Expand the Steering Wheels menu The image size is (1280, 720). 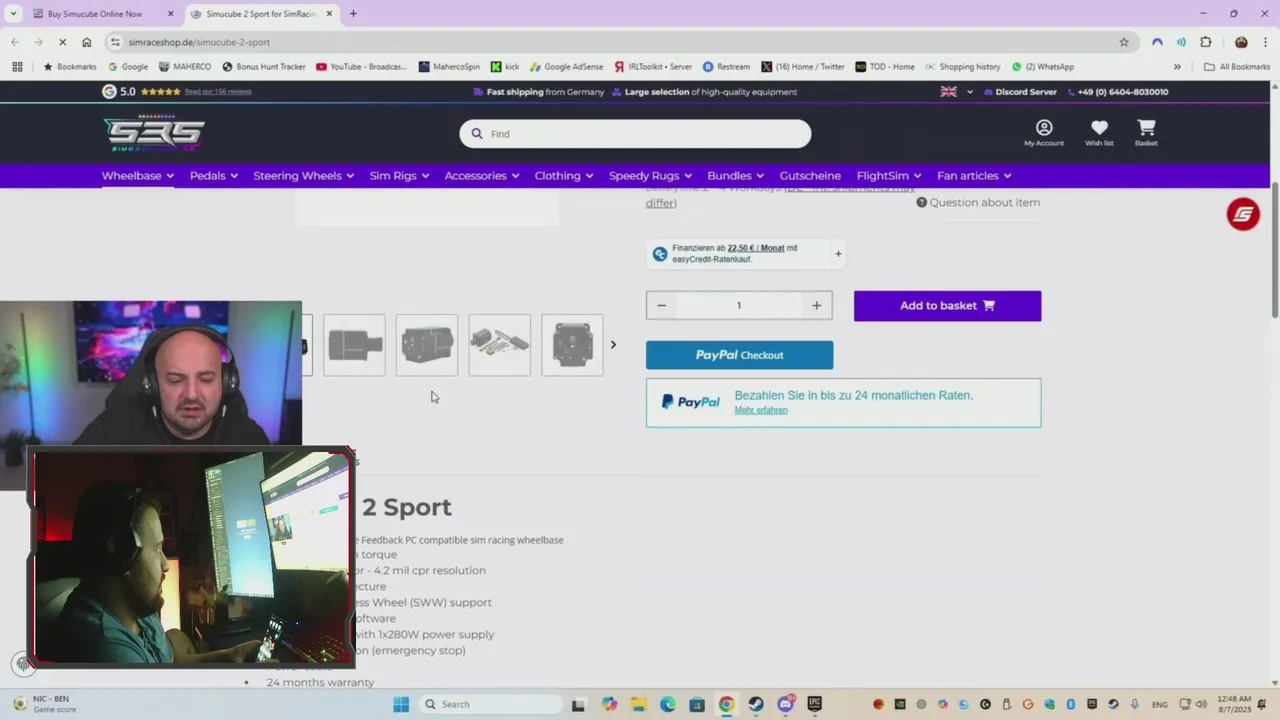(x=304, y=176)
